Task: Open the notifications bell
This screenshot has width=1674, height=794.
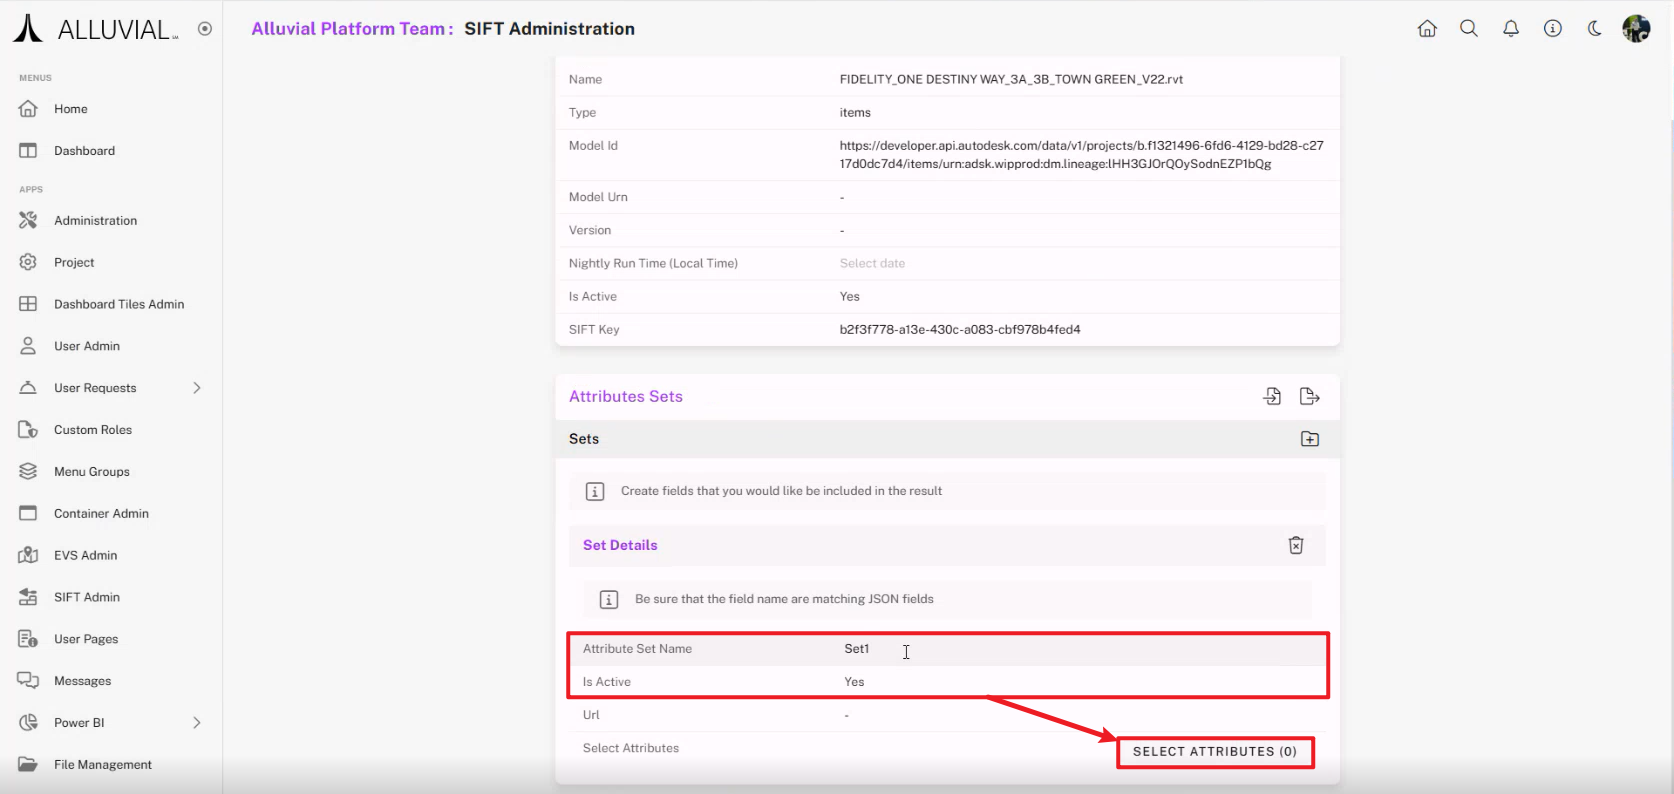Action: [x=1511, y=29]
